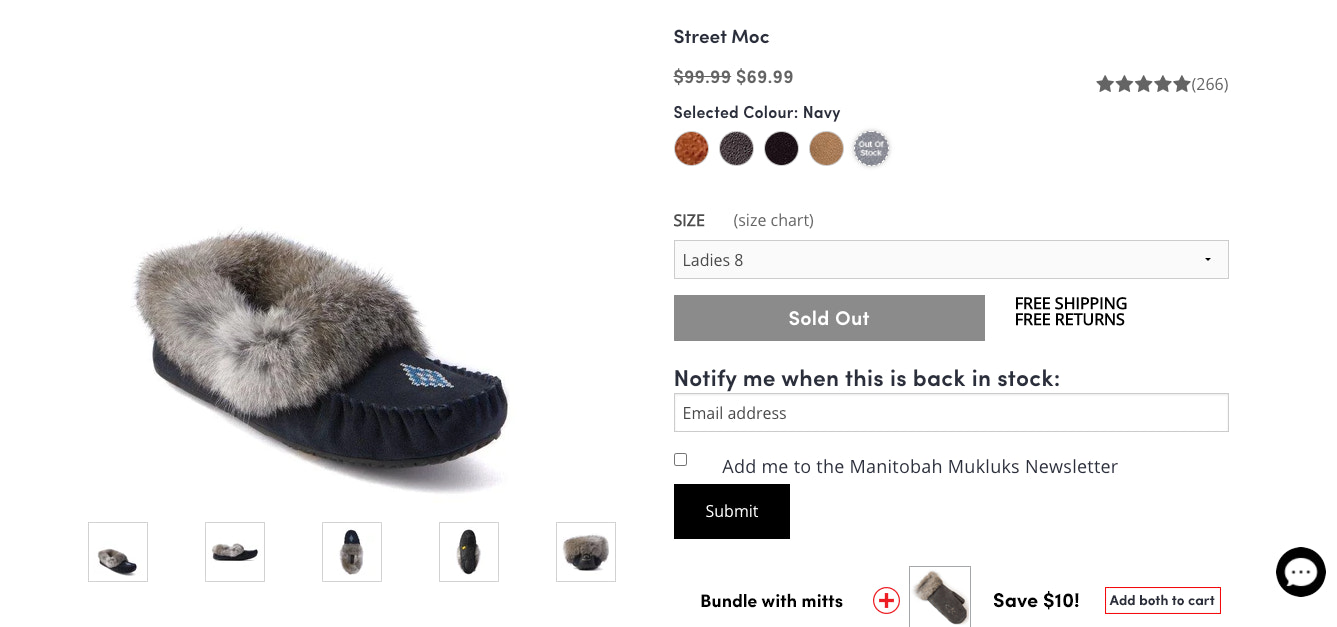The width and height of the screenshot is (1337, 627).
Task: Click the Out Of Stock grey colour swatch
Action: [871, 148]
